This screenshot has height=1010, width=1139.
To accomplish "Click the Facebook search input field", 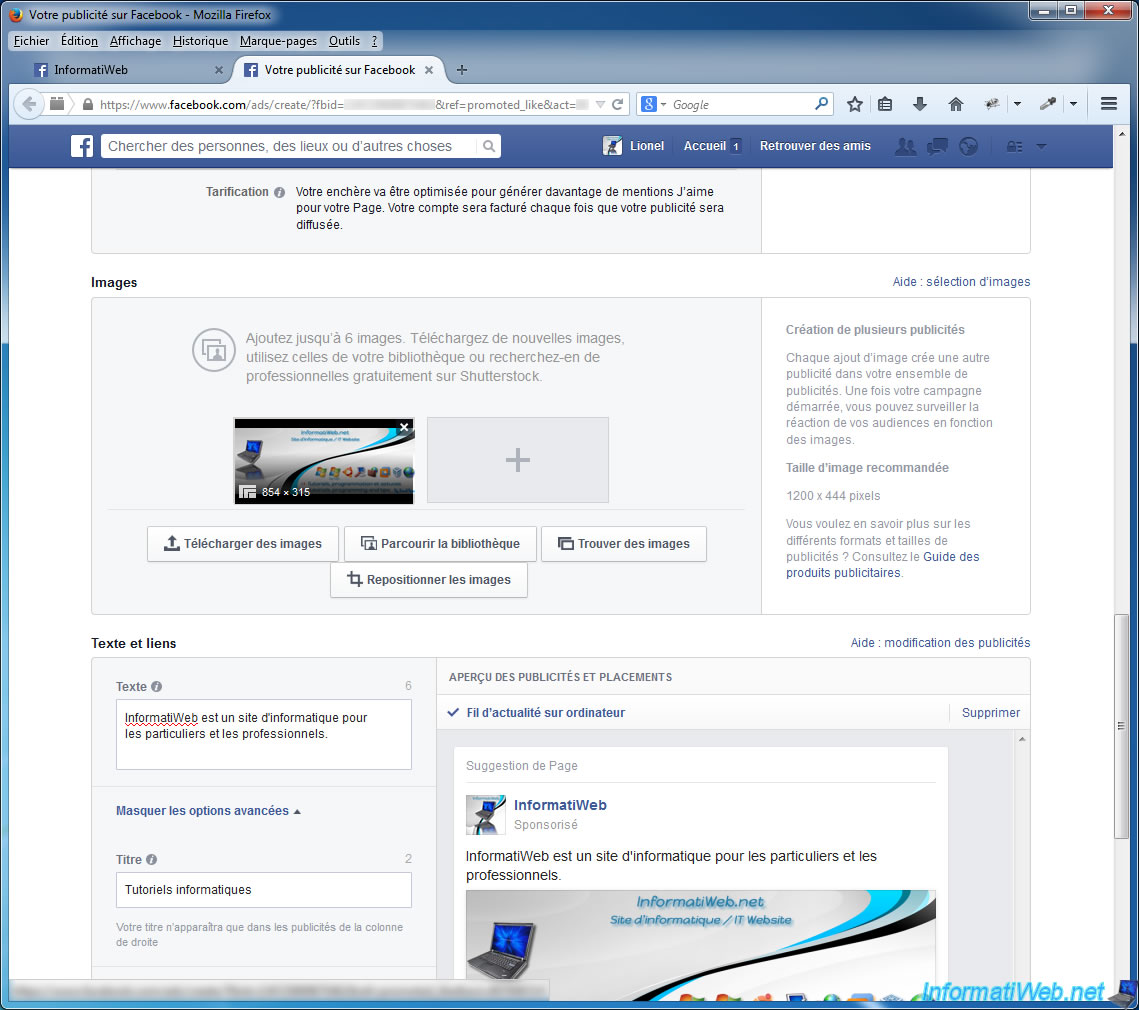I will tap(291, 146).
